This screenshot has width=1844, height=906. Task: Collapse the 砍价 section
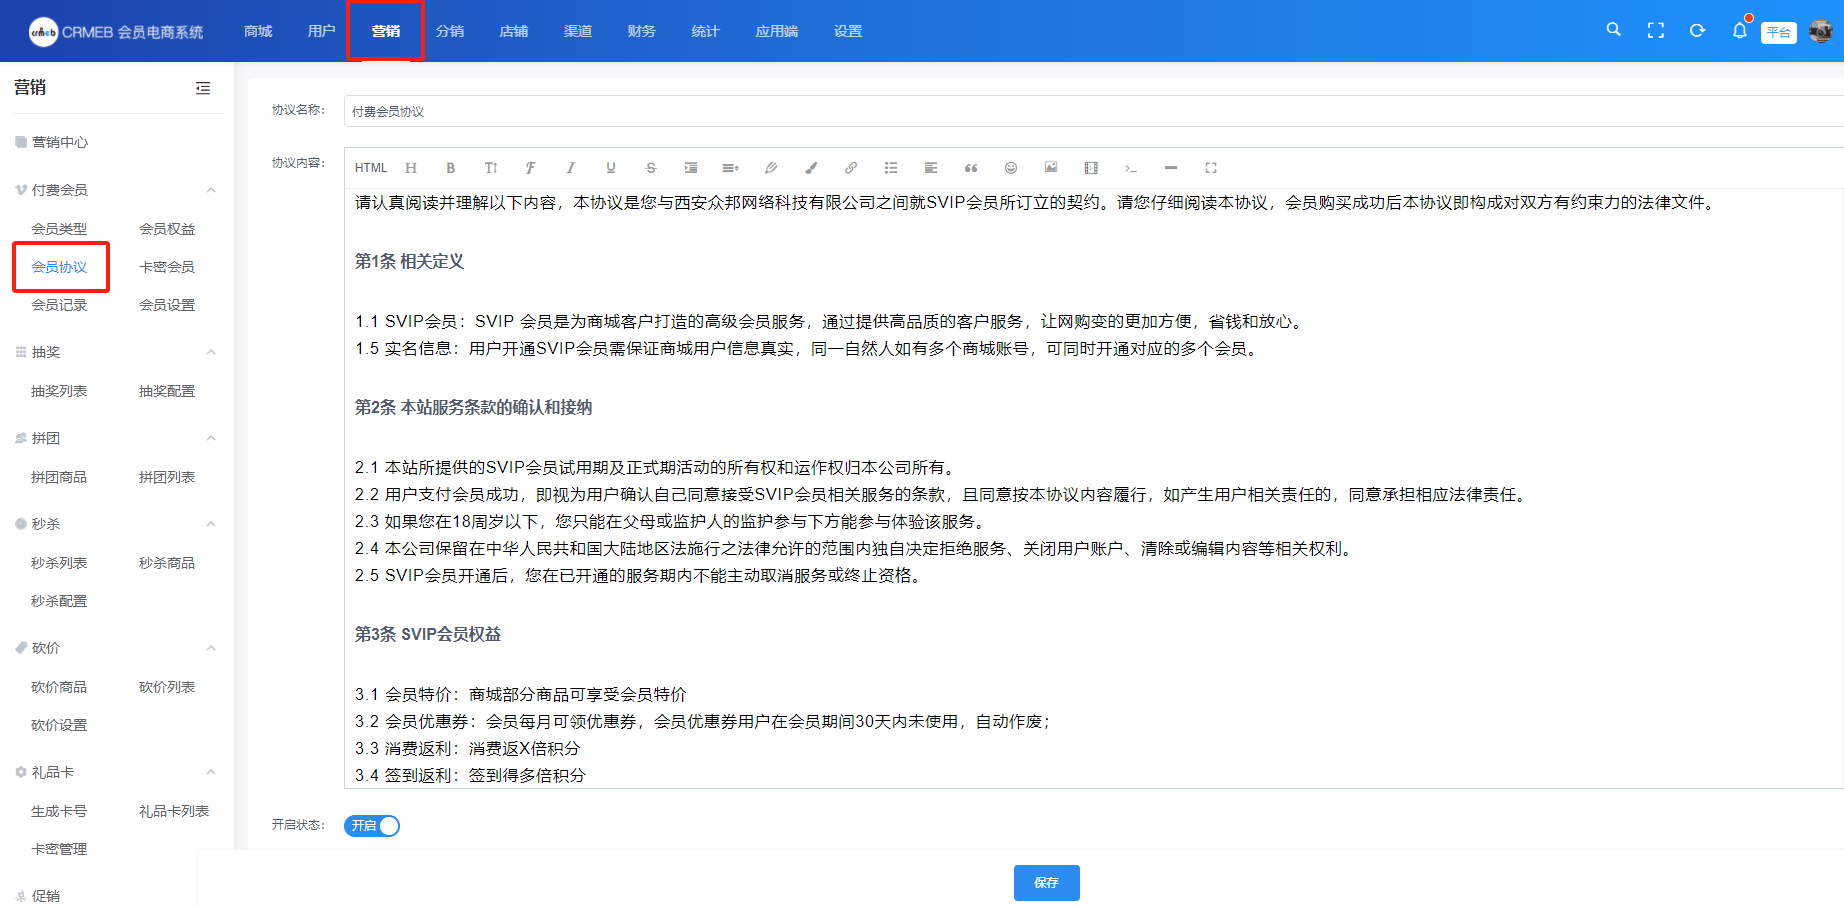211,648
